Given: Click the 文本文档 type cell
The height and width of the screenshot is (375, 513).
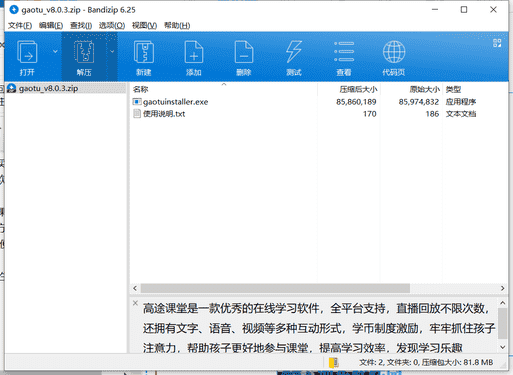Looking at the screenshot, I should click(x=461, y=114).
